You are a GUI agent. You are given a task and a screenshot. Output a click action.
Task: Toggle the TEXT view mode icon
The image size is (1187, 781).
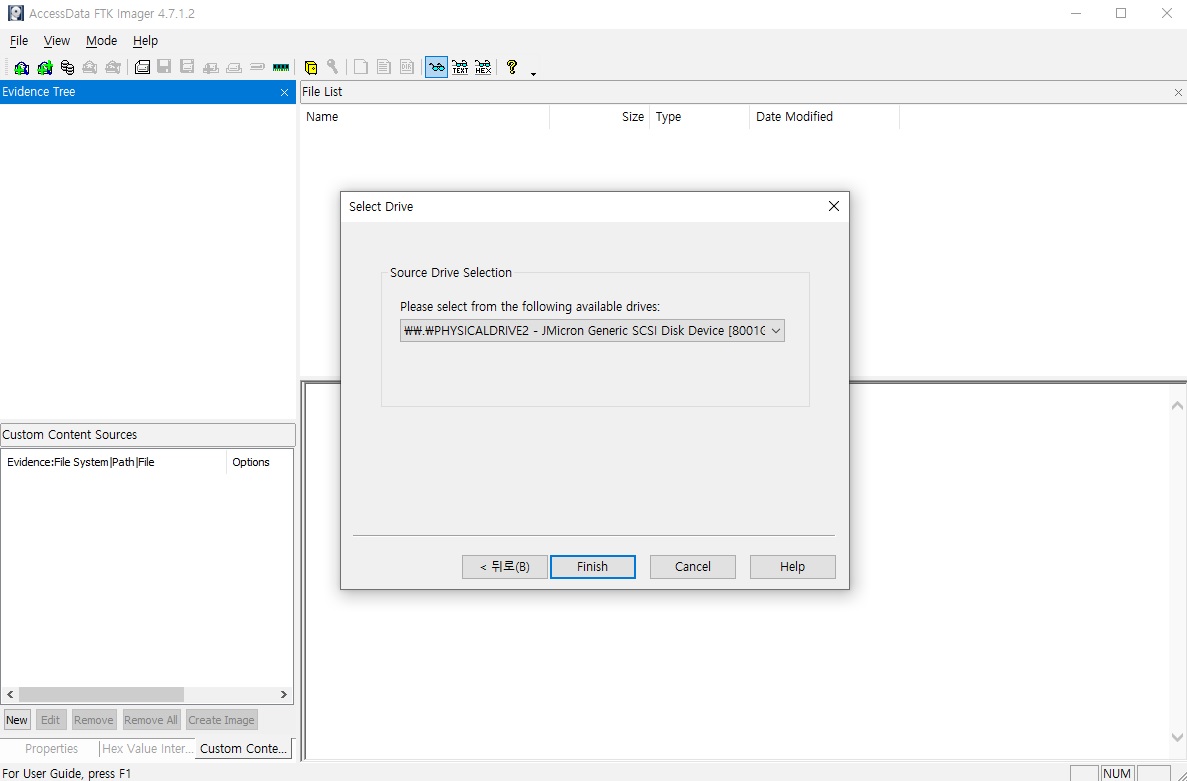pyautogui.click(x=460, y=67)
